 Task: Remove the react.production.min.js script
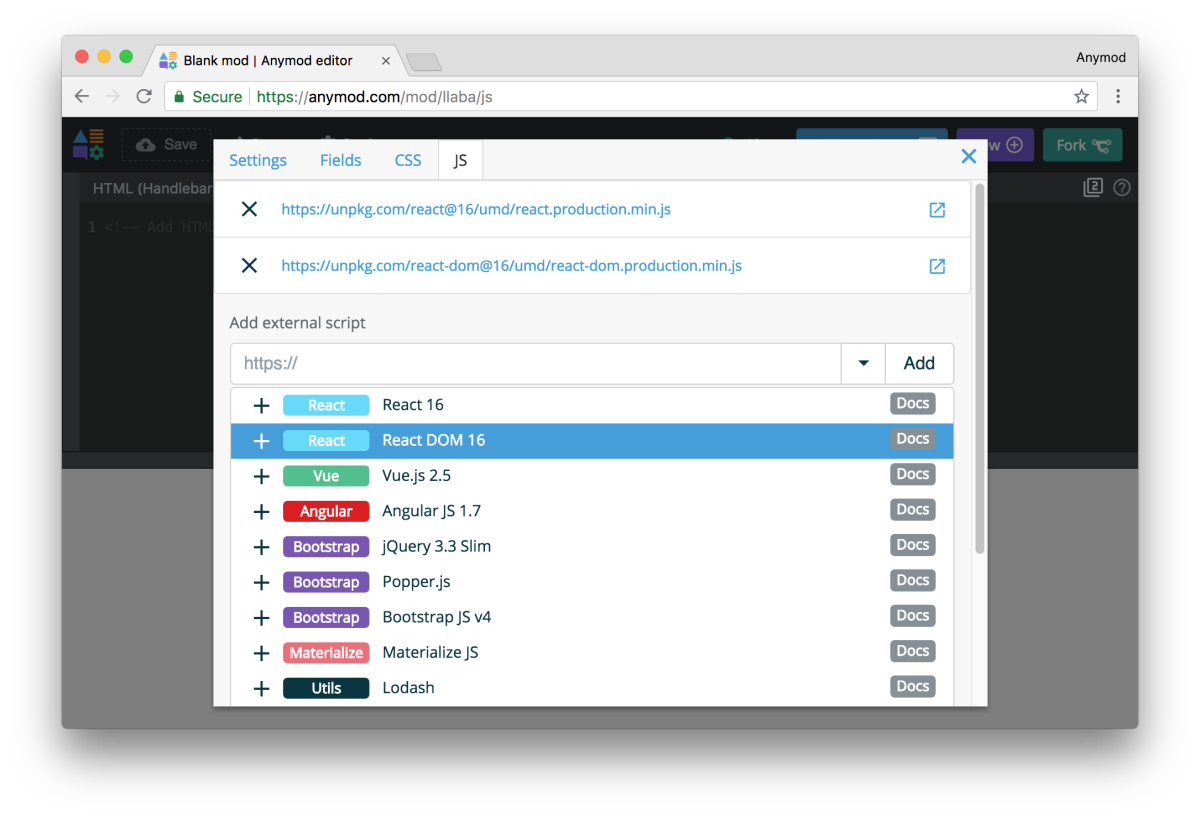click(x=250, y=209)
